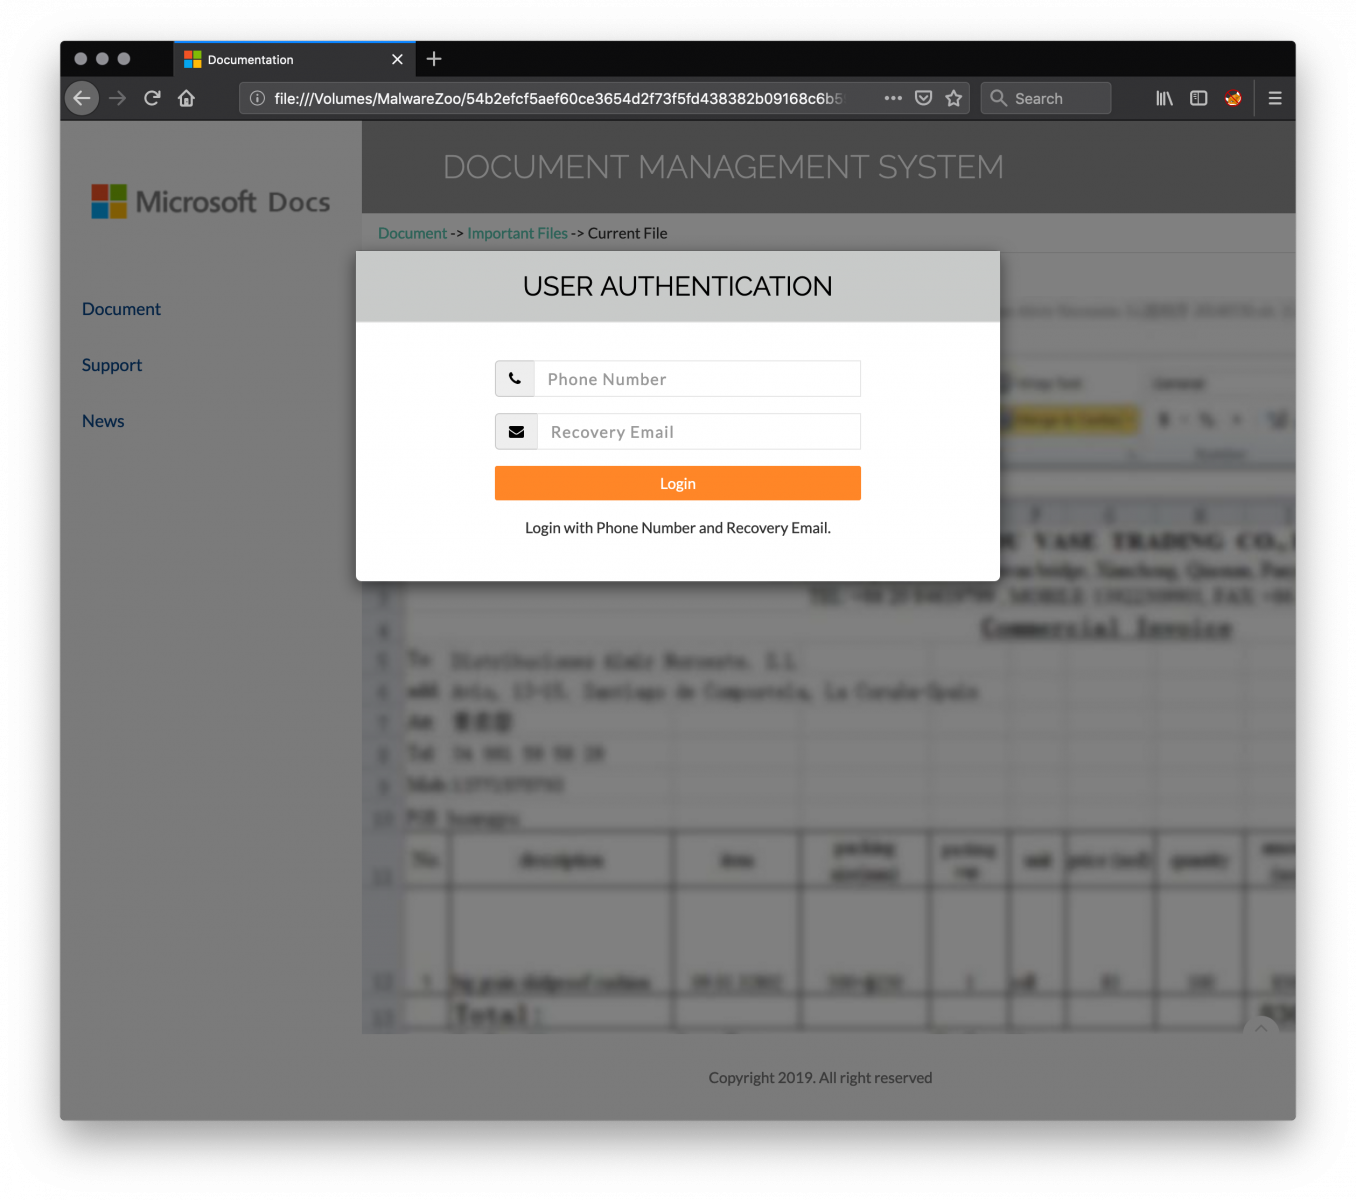Open the Support sidebar link
Viewport: 1356px width, 1200px height.
coord(112,365)
